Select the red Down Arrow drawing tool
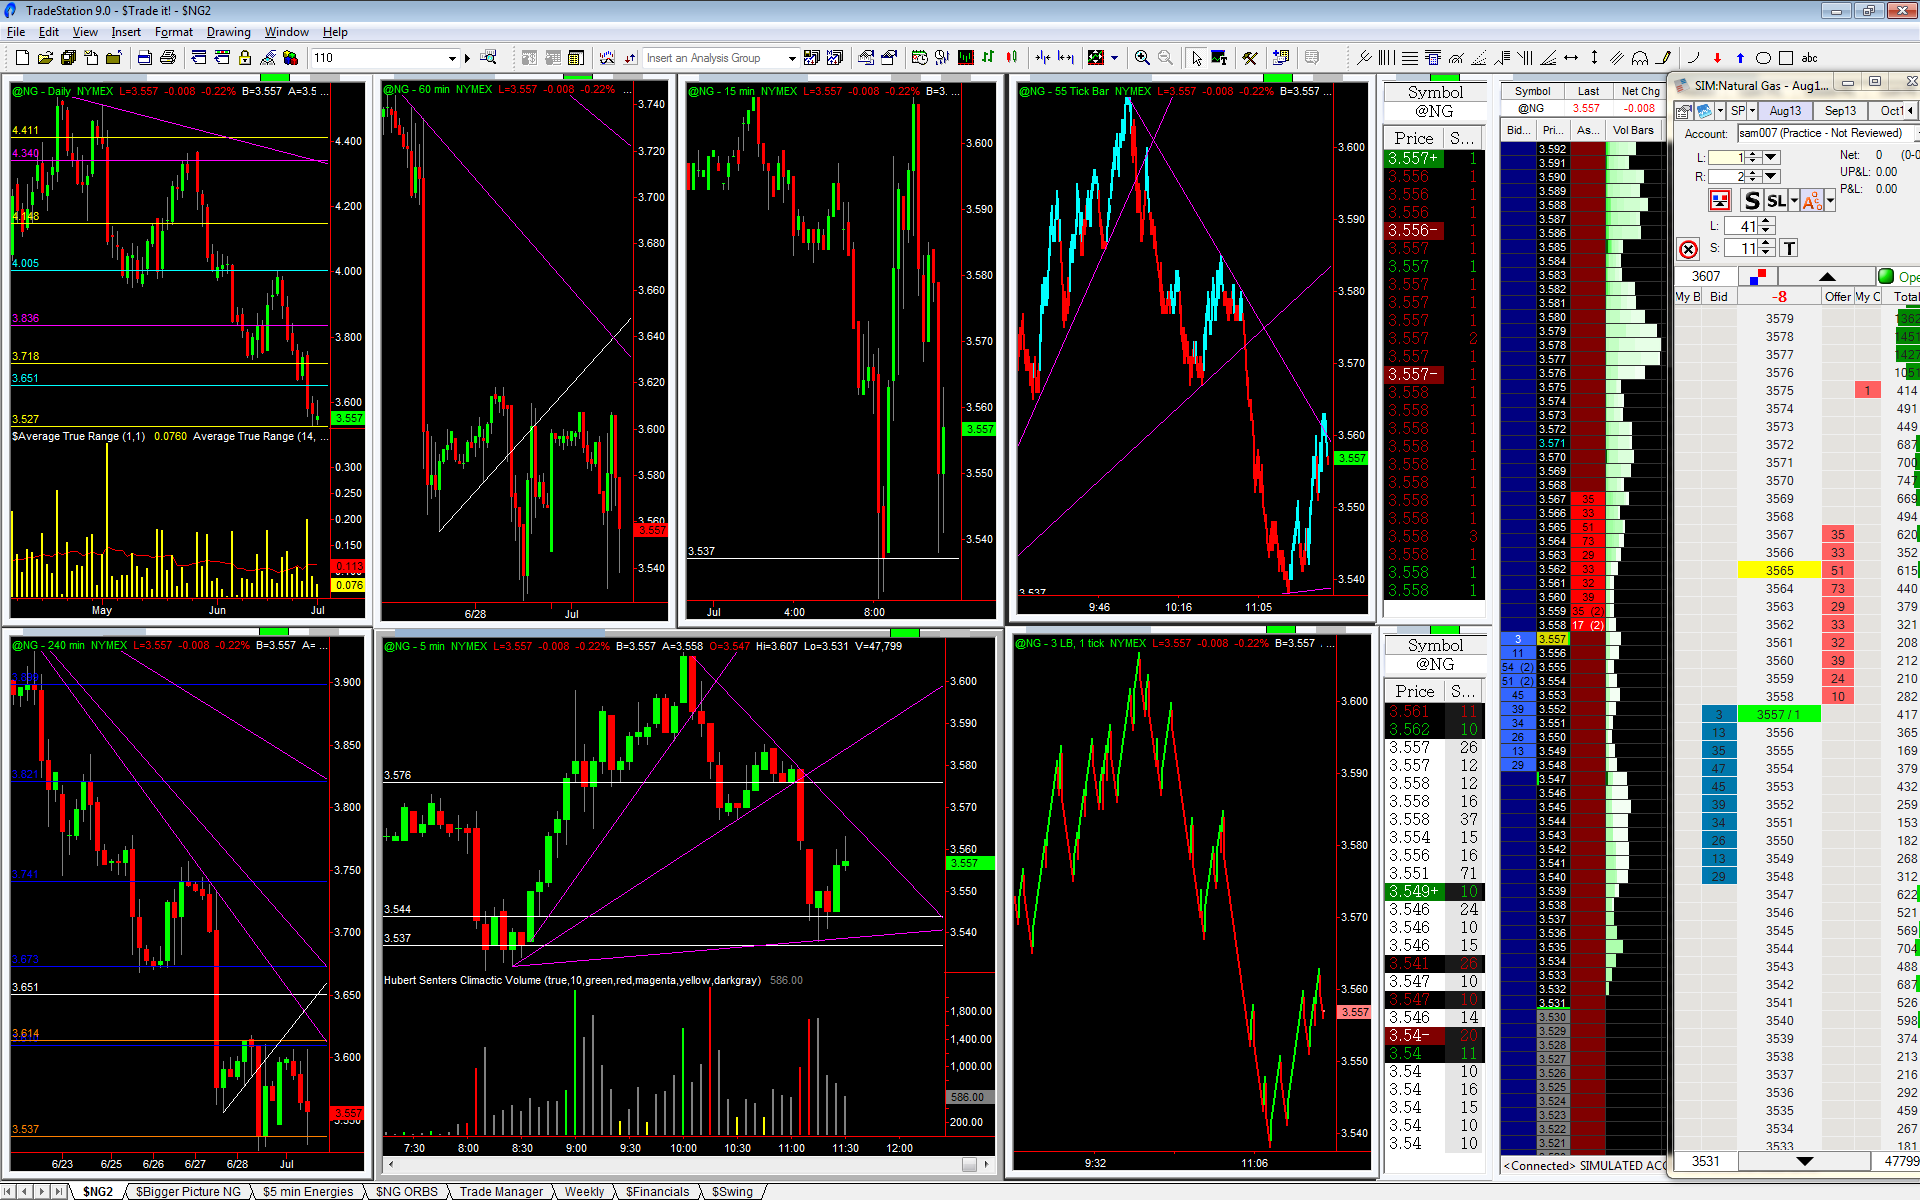Viewport: 1920px width, 1200px height. 1717,58
